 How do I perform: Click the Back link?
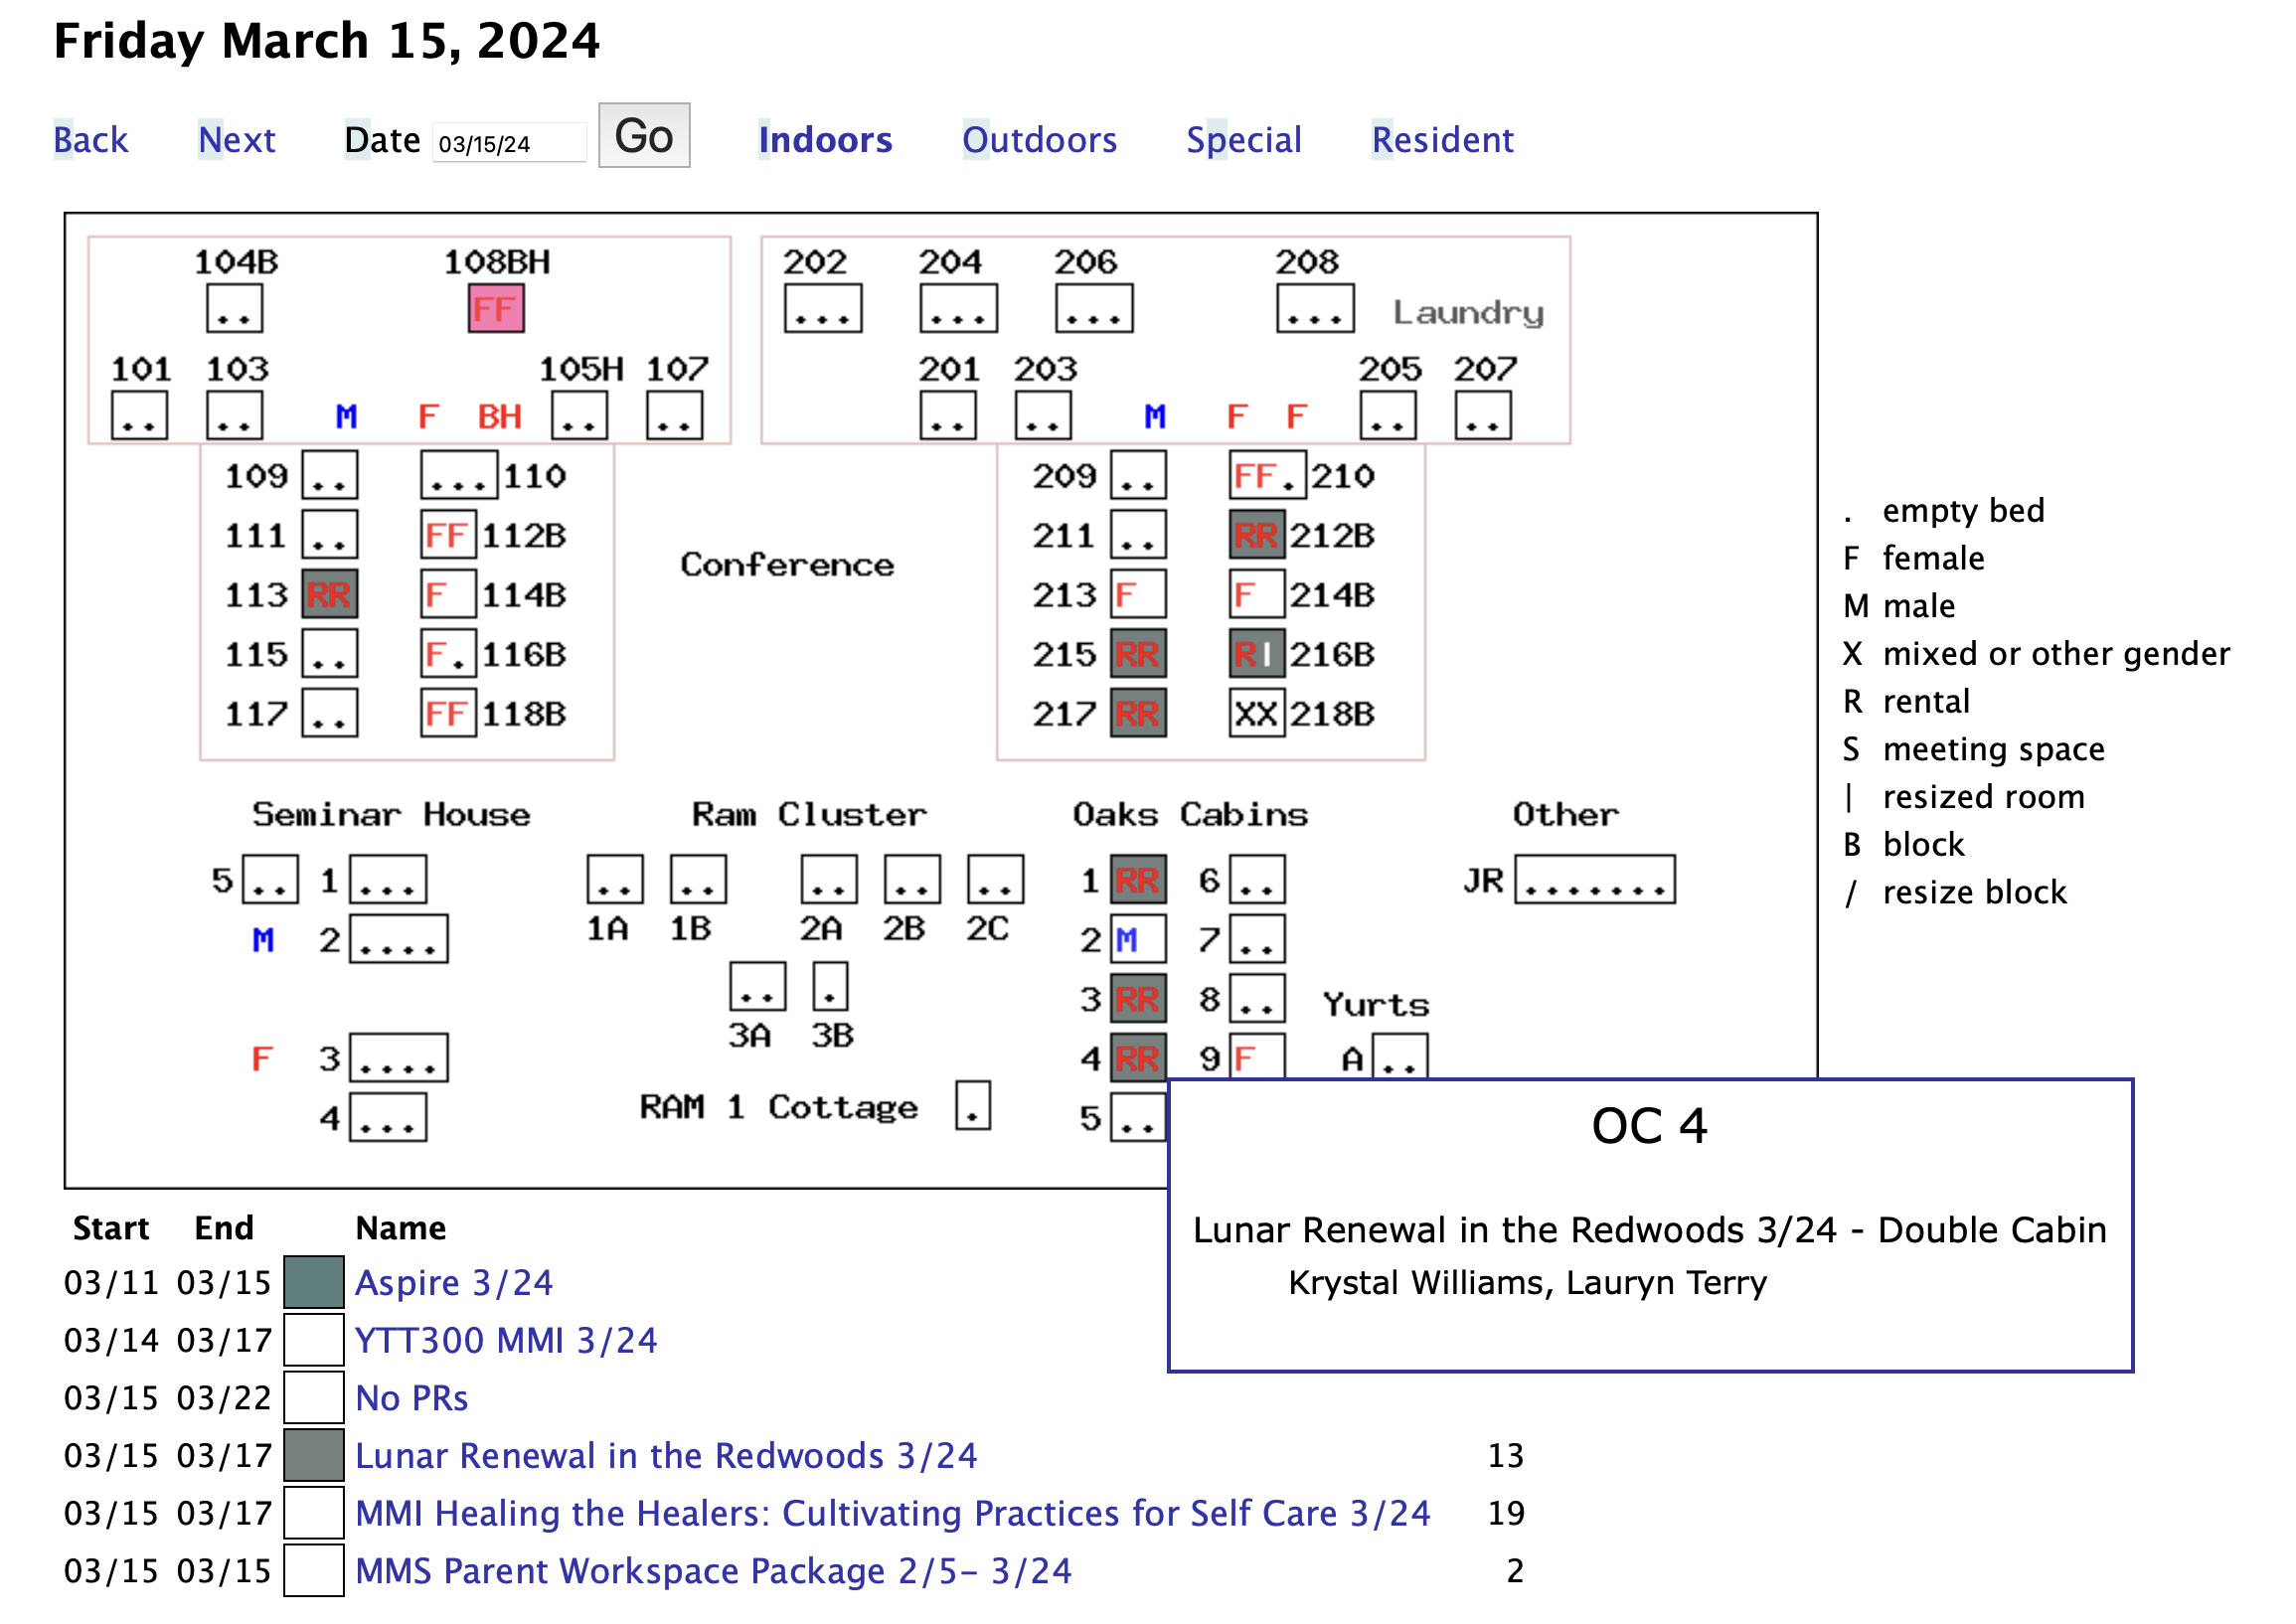click(x=90, y=140)
